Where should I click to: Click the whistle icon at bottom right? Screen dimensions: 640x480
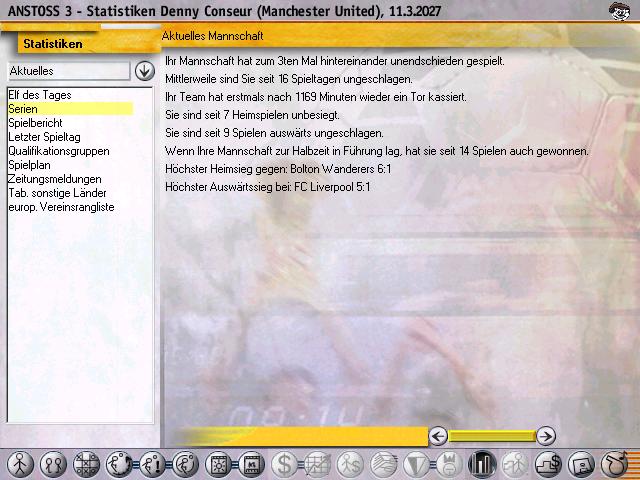(613, 464)
